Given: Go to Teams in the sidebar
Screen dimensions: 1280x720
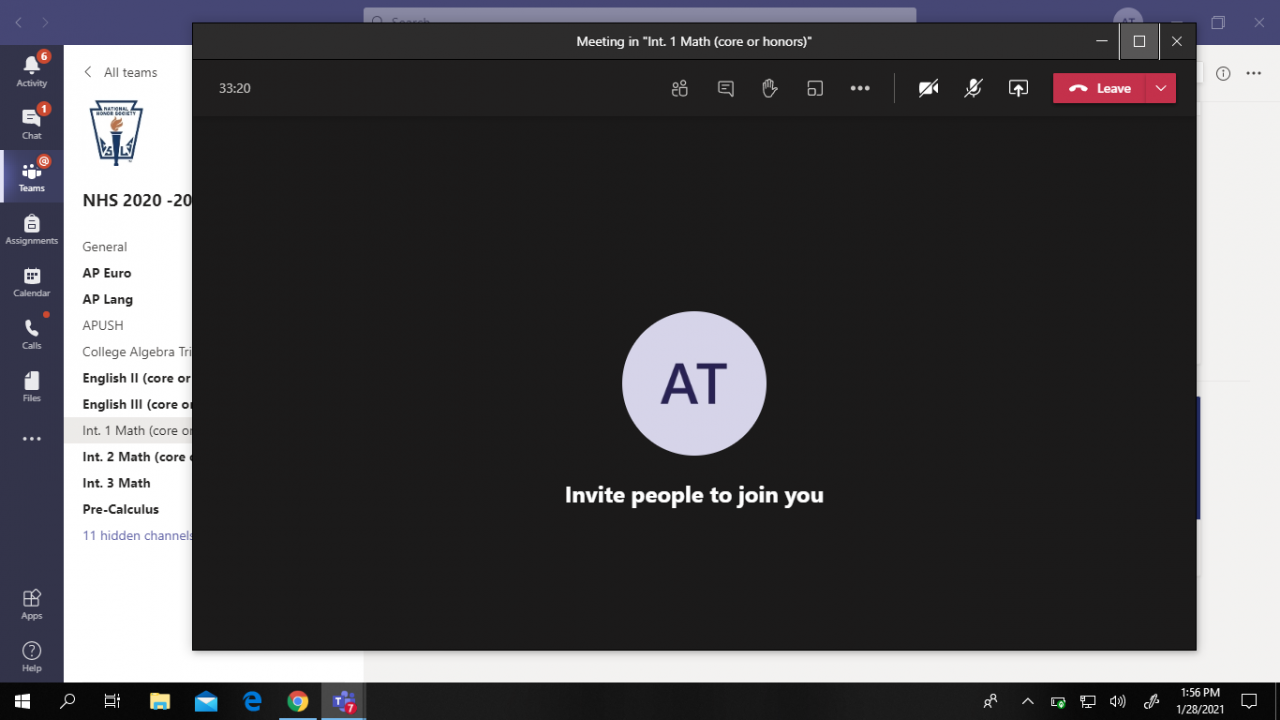Looking at the screenshot, I should [32, 176].
